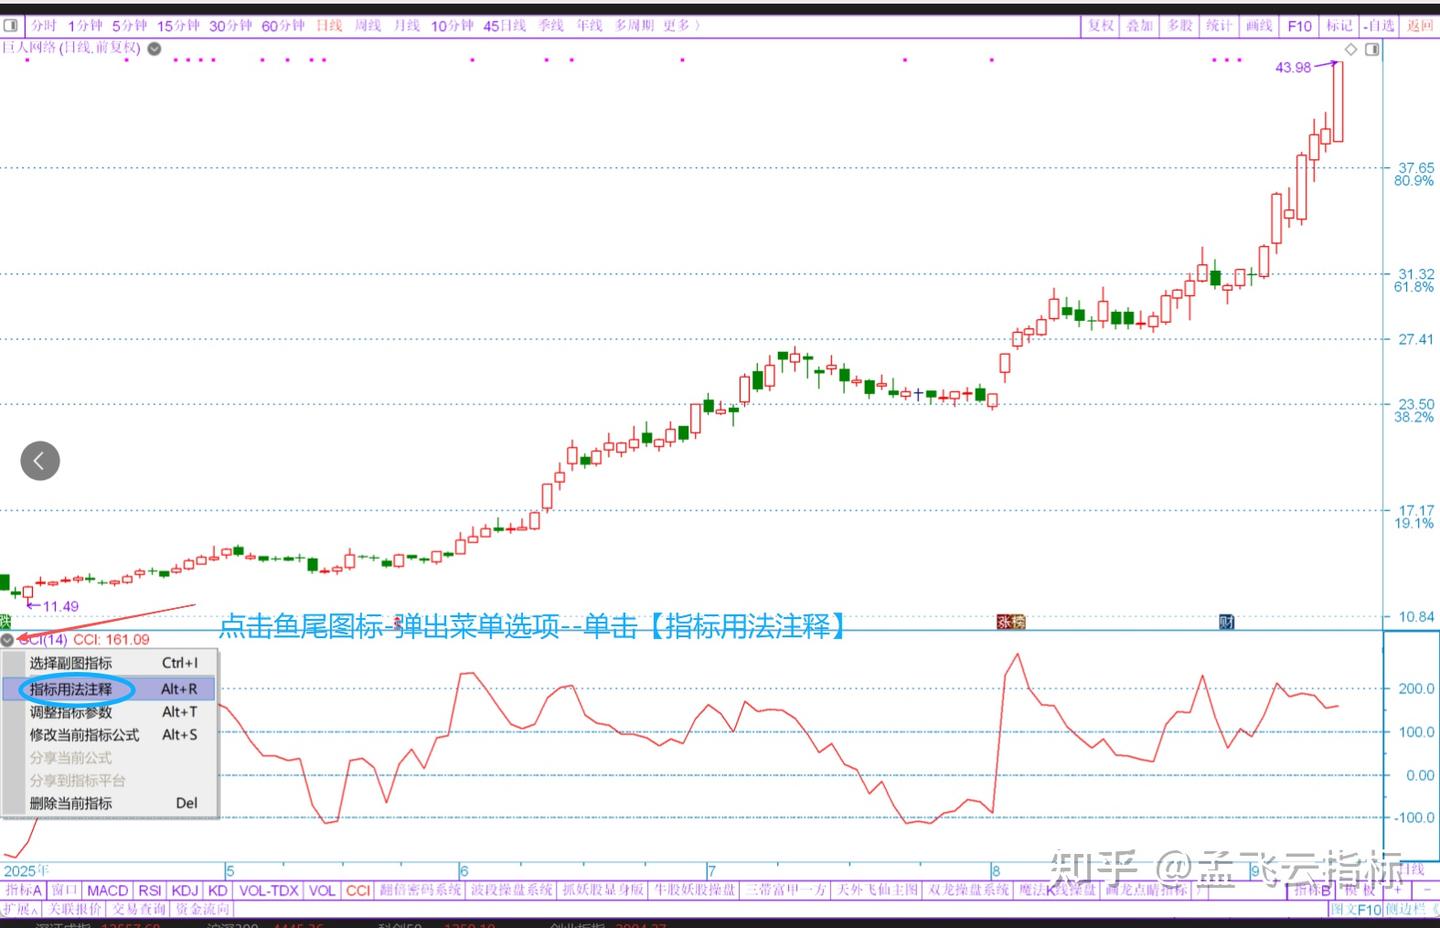Click the 叠加 overlay icon
The image size is (1440, 928).
[1139, 26]
